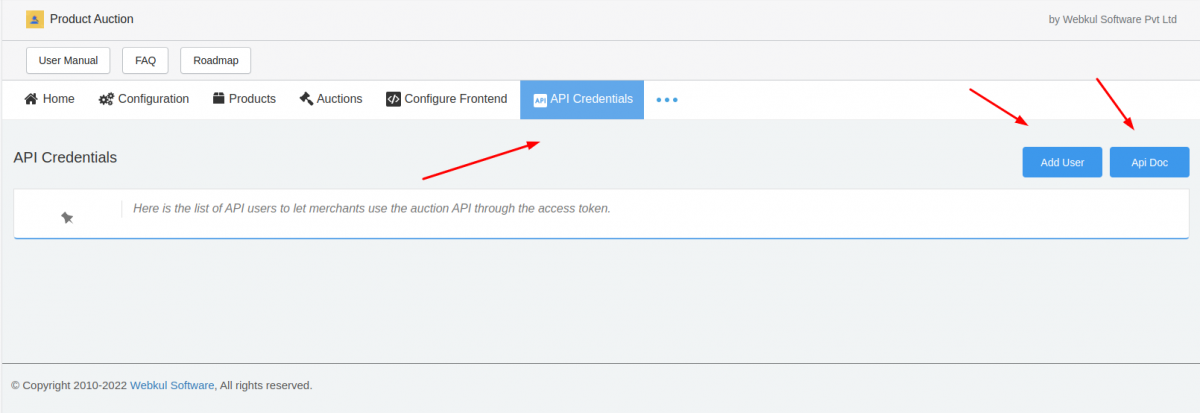Click the code icon beside Configure Frontend

pyautogui.click(x=393, y=99)
